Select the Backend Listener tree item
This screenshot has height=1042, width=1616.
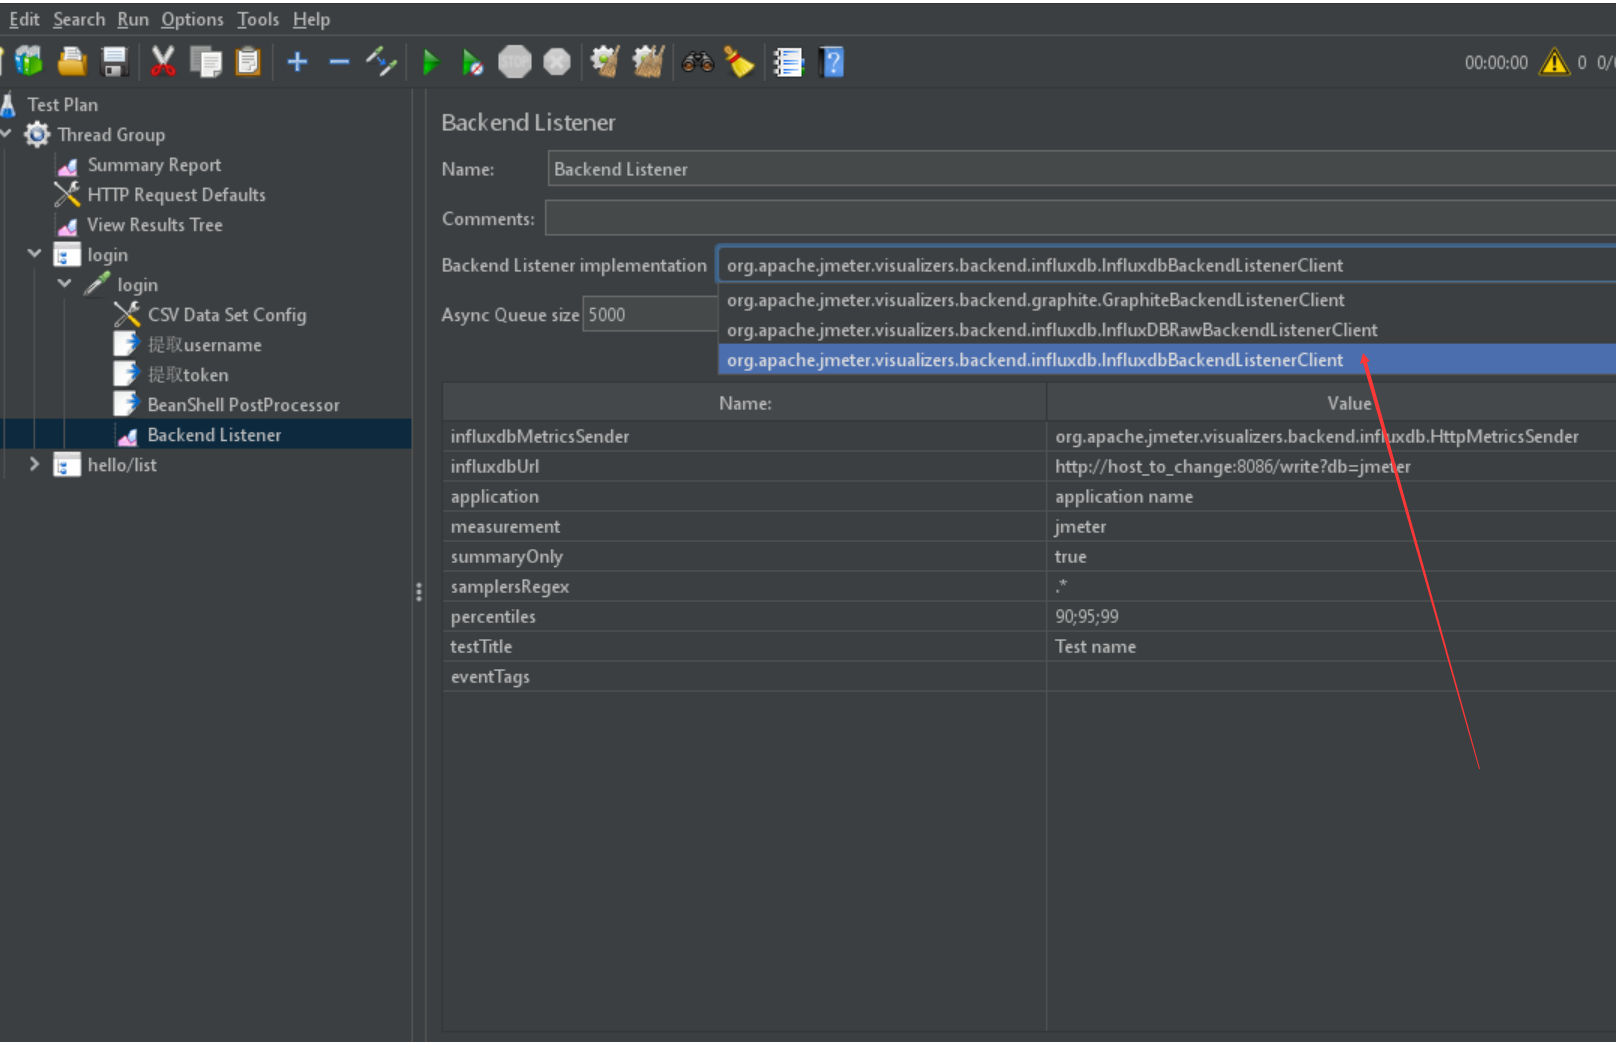[x=214, y=435]
